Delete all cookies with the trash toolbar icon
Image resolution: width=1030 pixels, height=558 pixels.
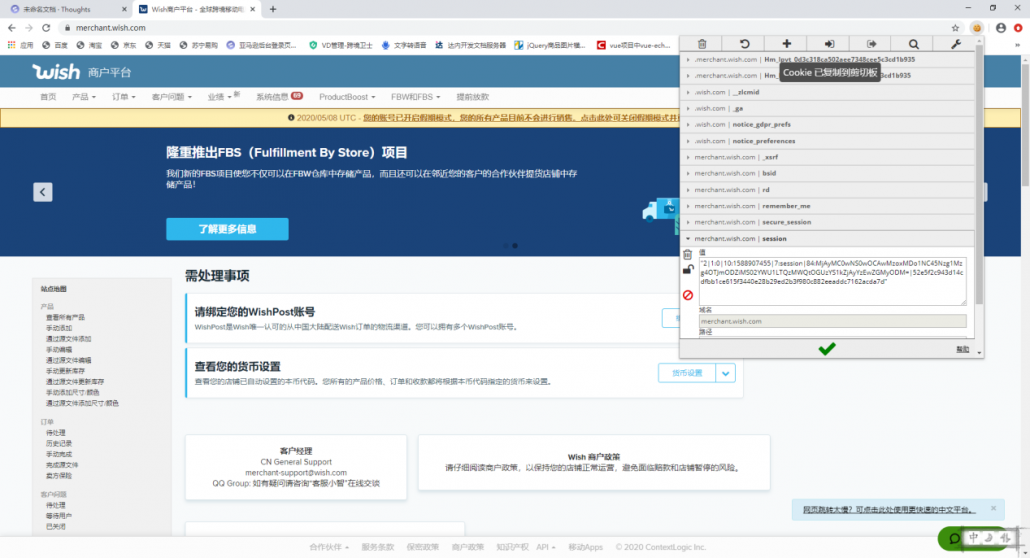coord(702,43)
